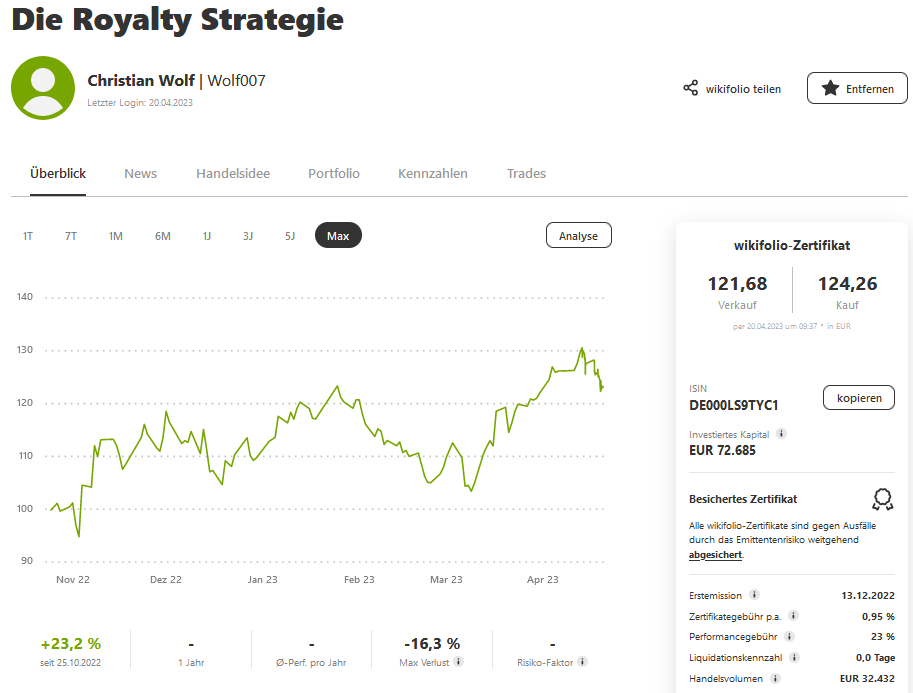Click the star icon on Entfernen button
913x693 pixels.
pos(830,88)
